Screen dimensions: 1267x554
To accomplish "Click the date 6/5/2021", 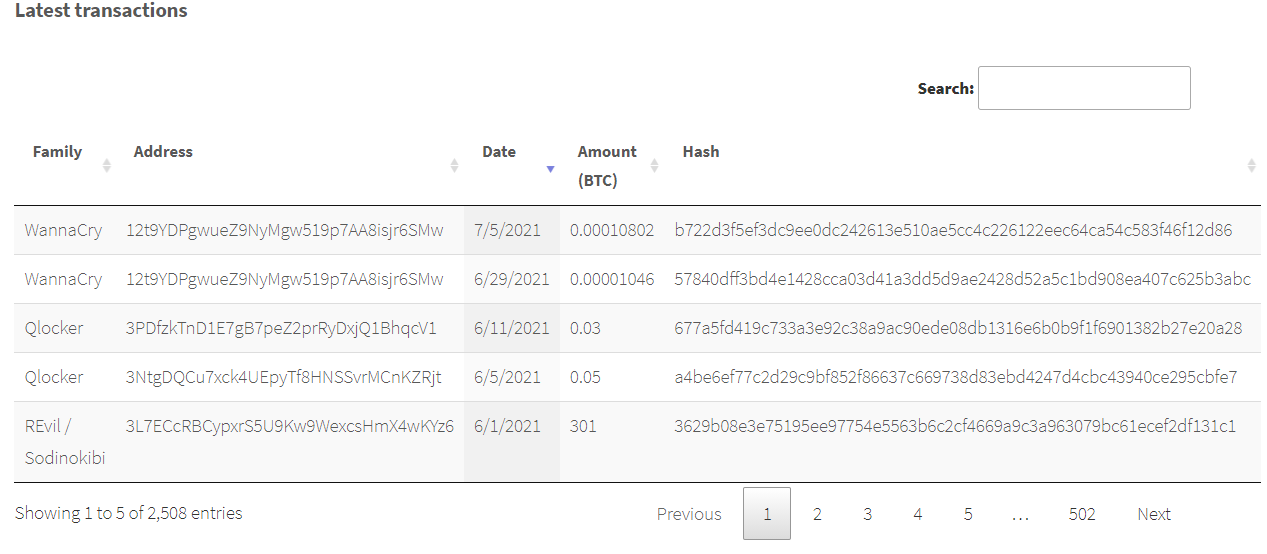I will pyautogui.click(x=507, y=377).
